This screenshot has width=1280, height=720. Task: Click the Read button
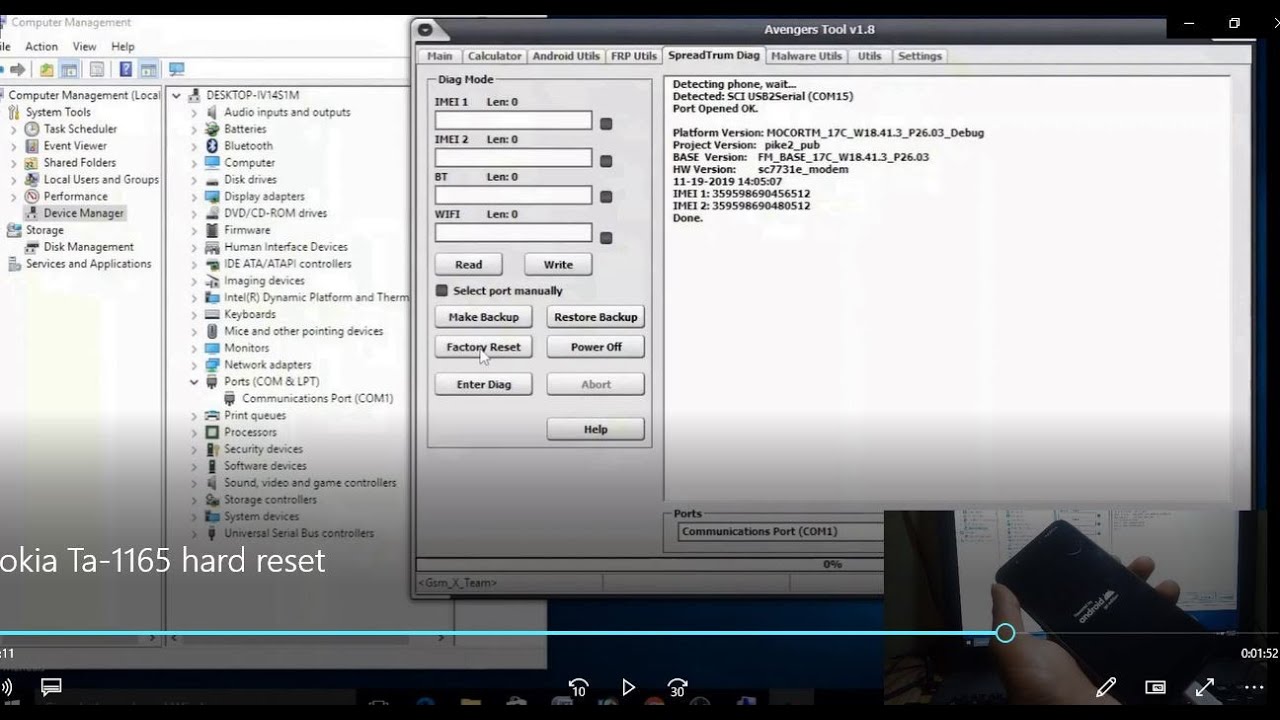[469, 265]
